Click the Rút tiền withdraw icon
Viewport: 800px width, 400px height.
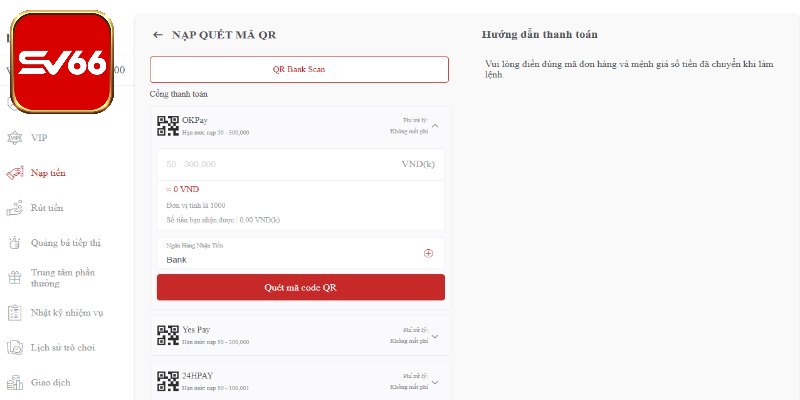[x=15, y=208]
